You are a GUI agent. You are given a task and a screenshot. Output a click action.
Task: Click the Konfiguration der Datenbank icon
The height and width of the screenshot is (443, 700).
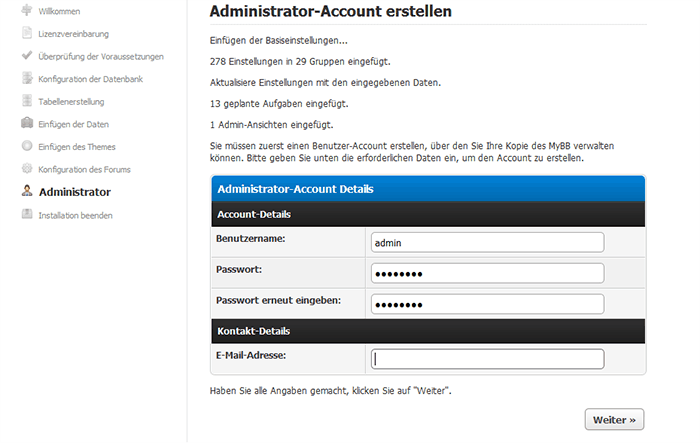point(27,78)
